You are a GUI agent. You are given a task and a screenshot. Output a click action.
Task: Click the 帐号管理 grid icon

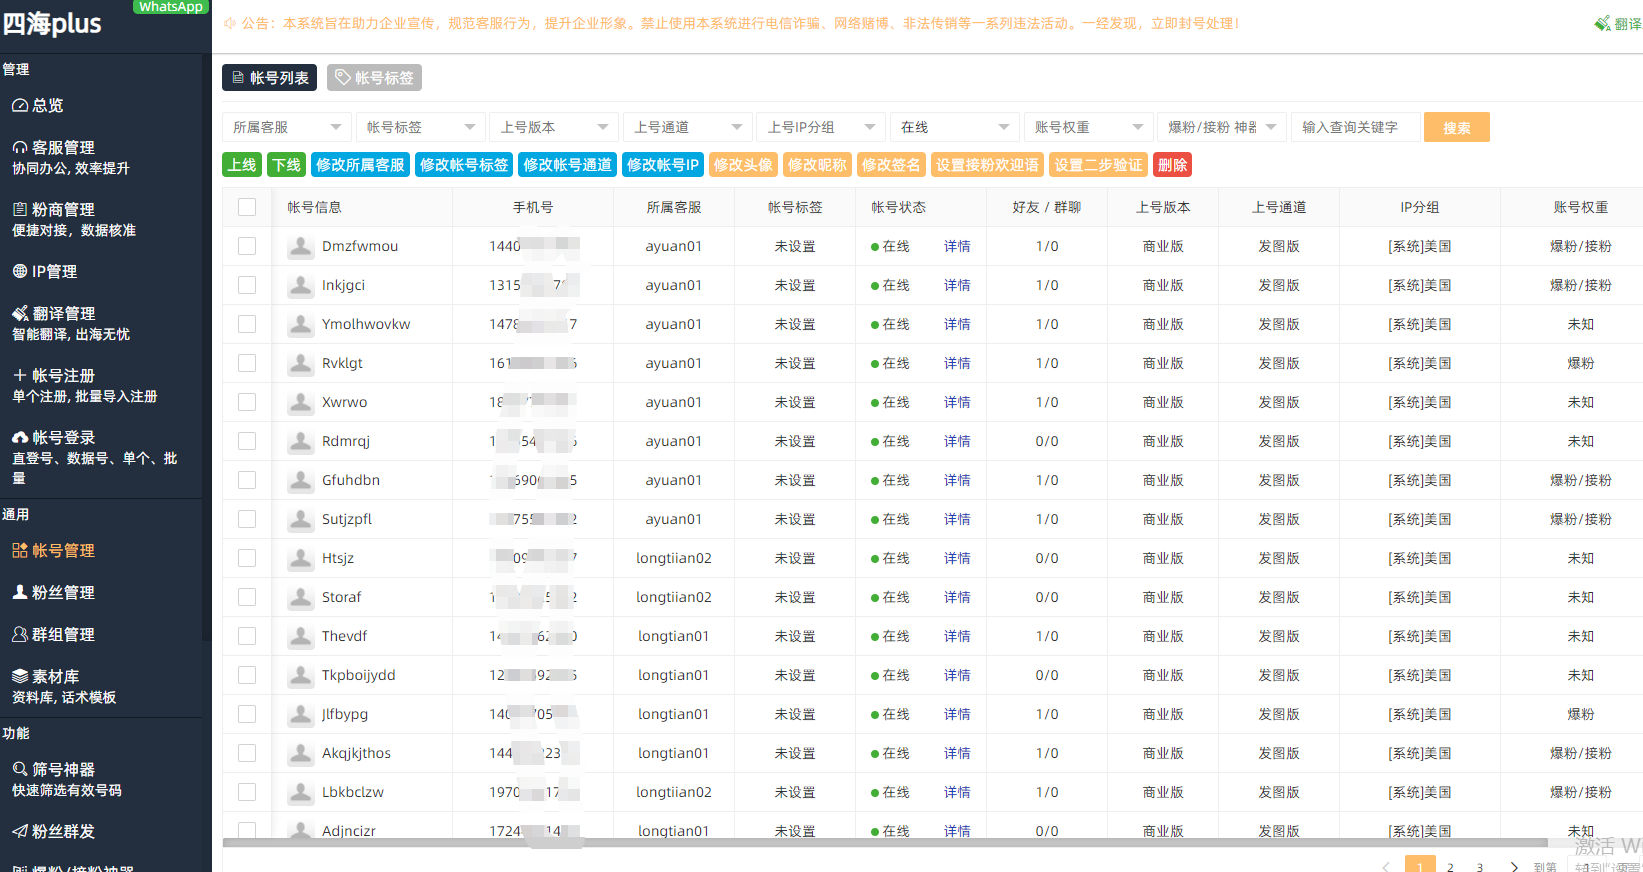(19, 550)
